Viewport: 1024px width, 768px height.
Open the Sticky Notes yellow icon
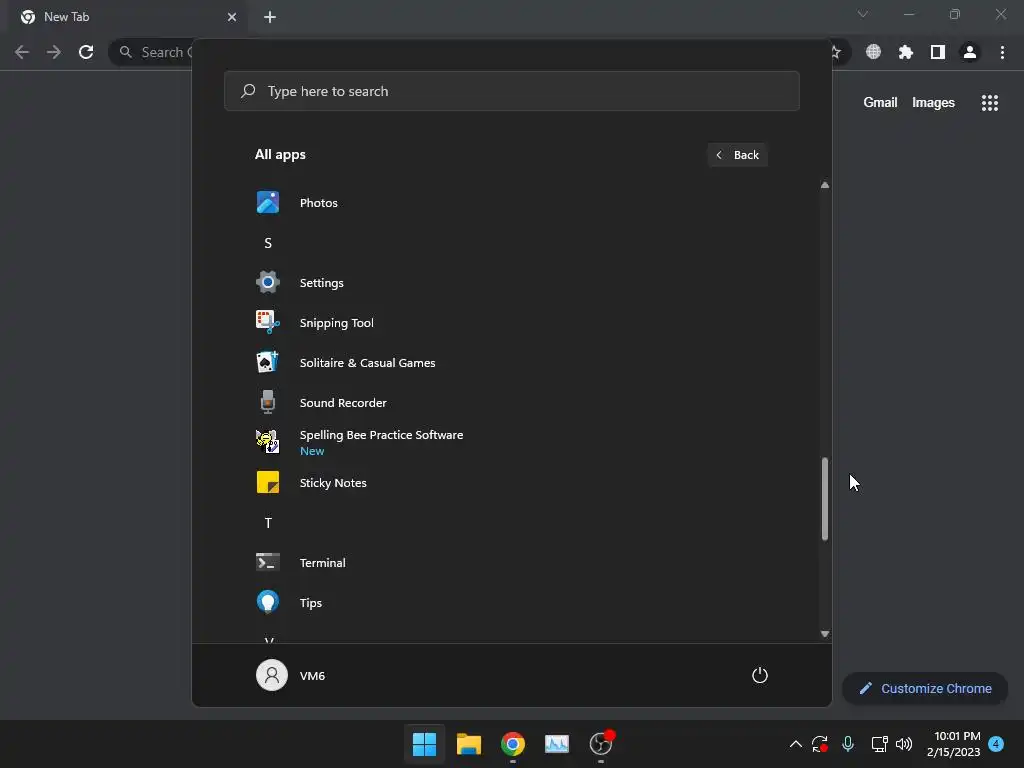[268, 482]
